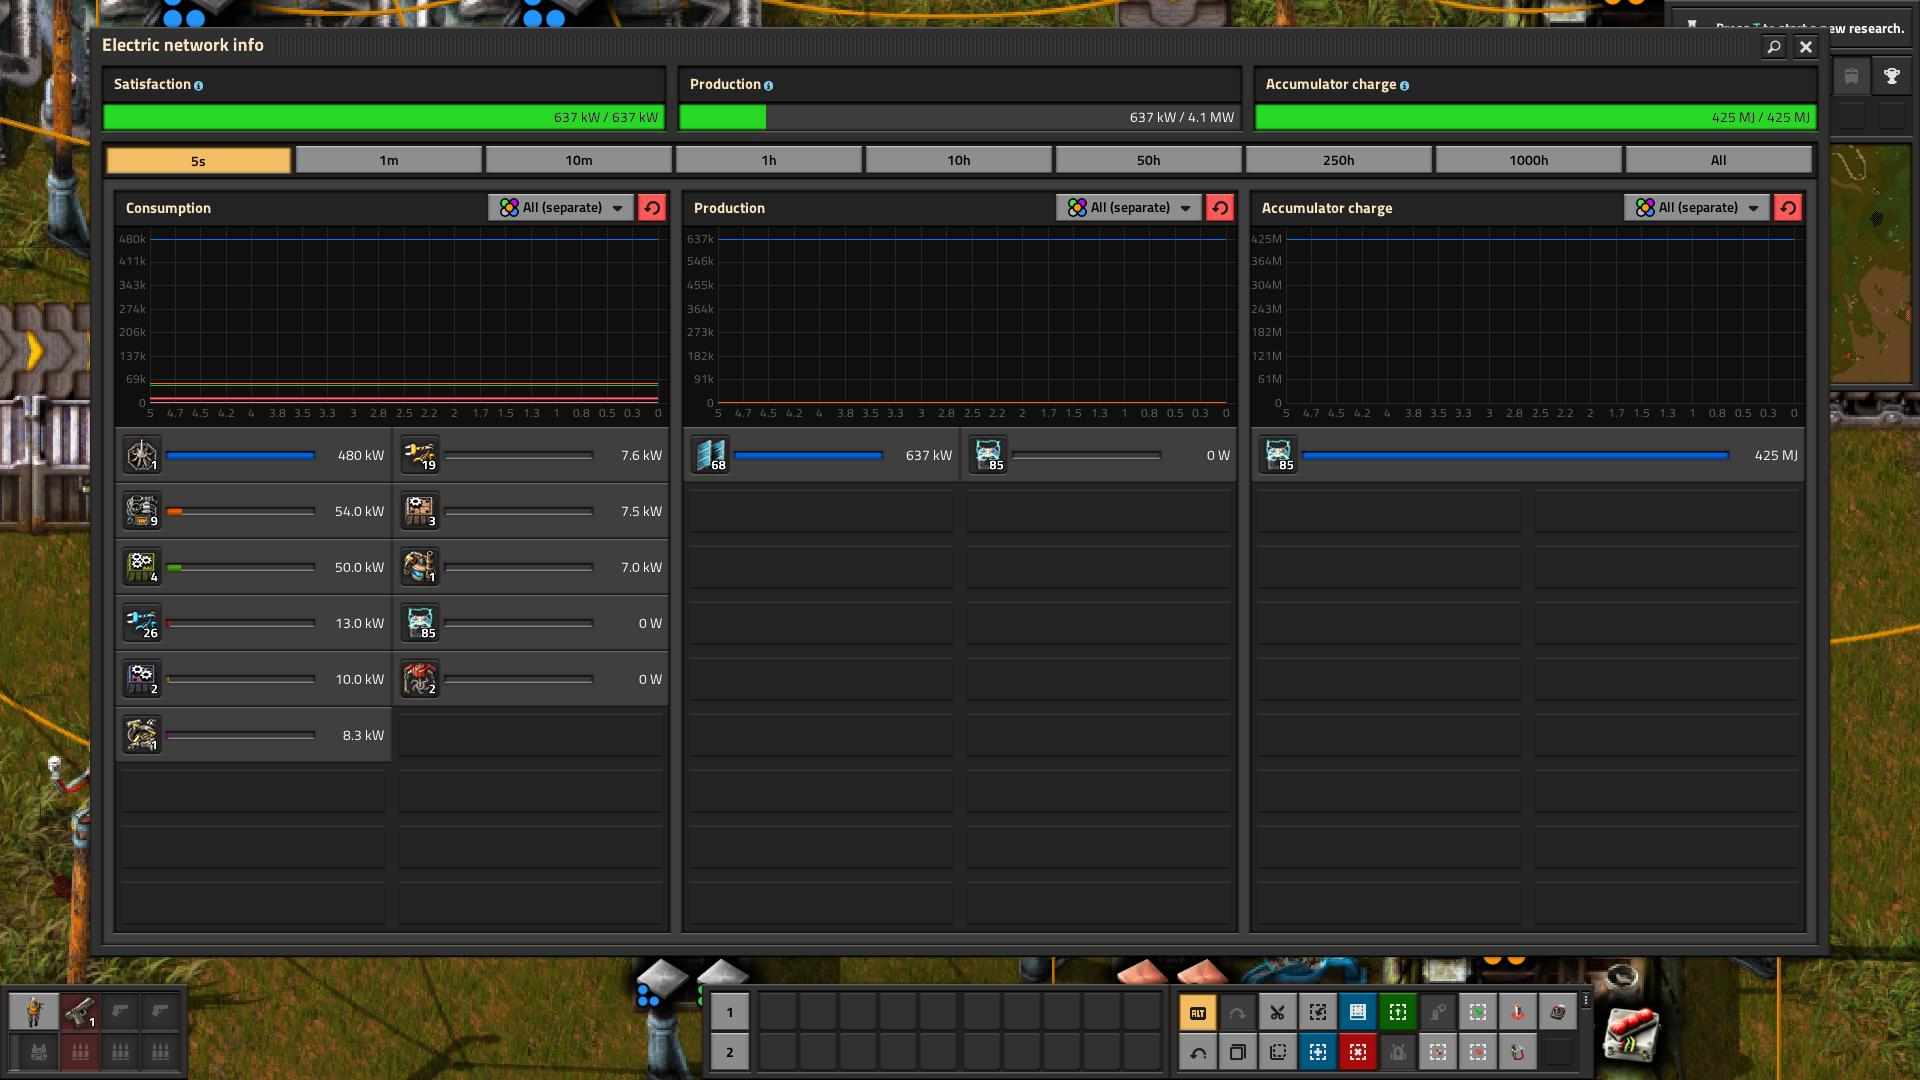Select the red deconstruction planner
The width and height of the screenshot is (1920, 1080).
[x=1357, y=1052]
